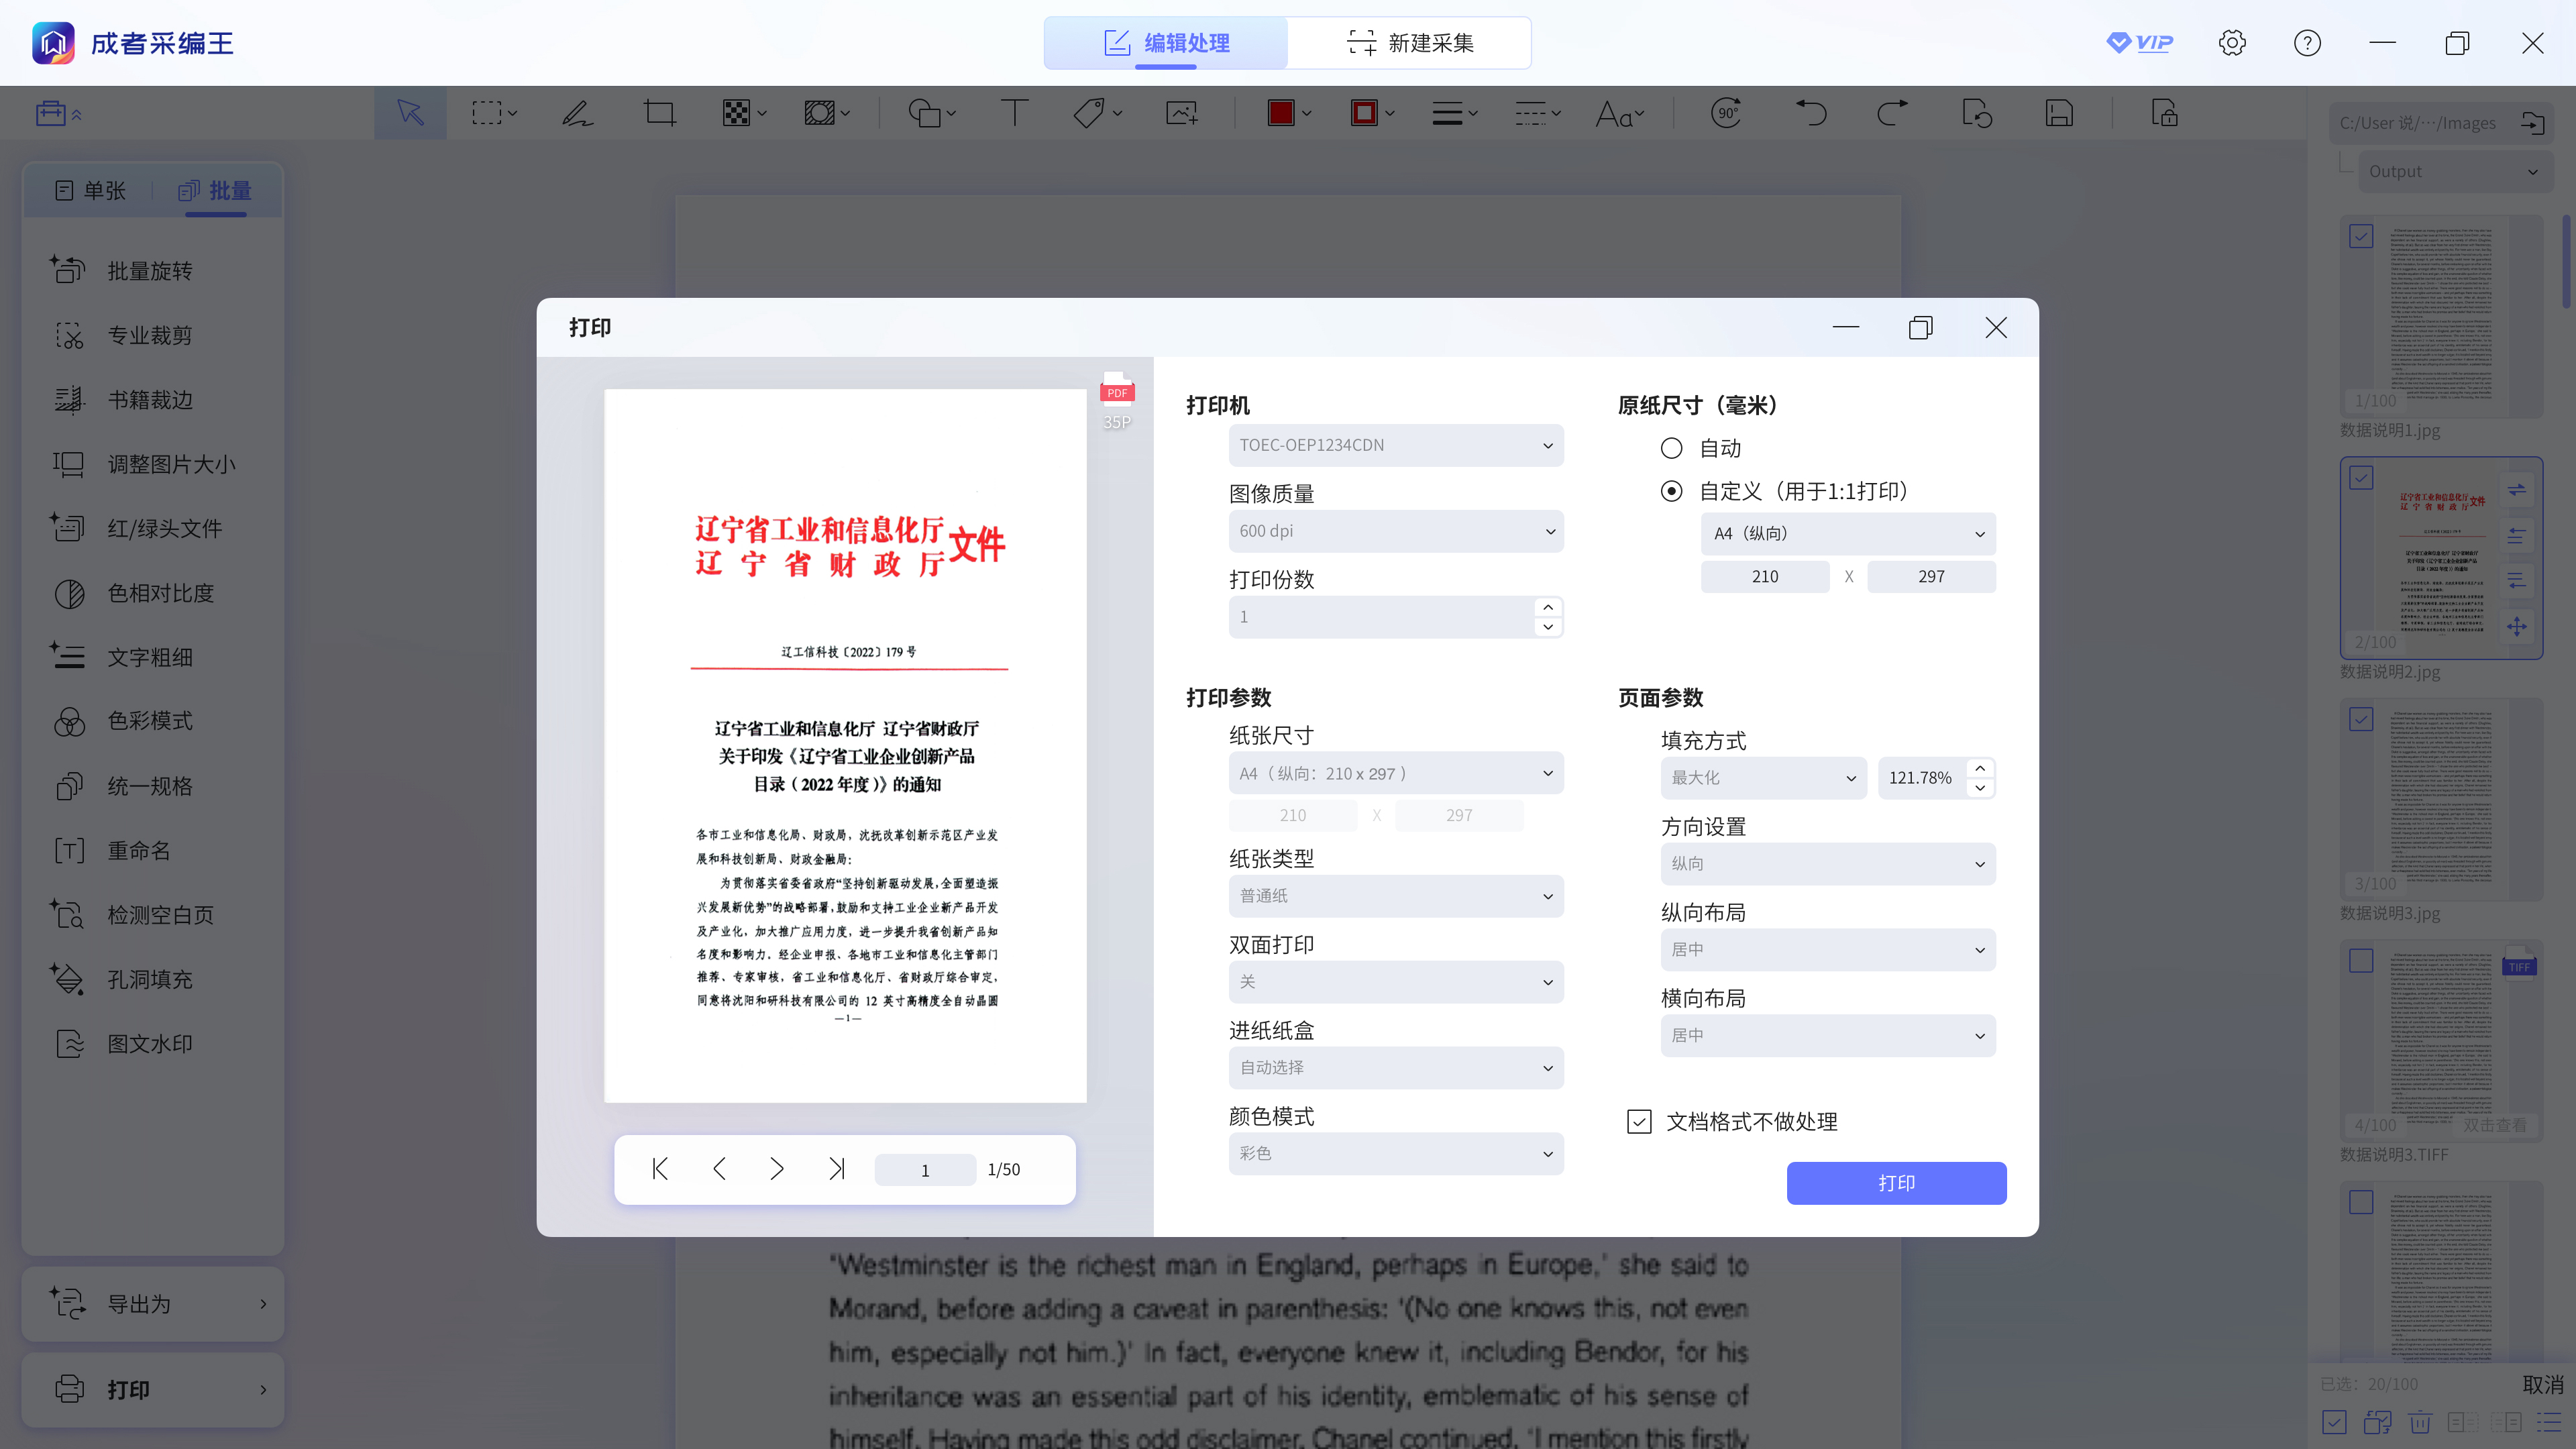Image resolution: width=2576 pixels, height=1449 pixels.
Task: Uncheck thumbnail 数据说明3.jpg checkbox
Action: (x=2361, y=719)
